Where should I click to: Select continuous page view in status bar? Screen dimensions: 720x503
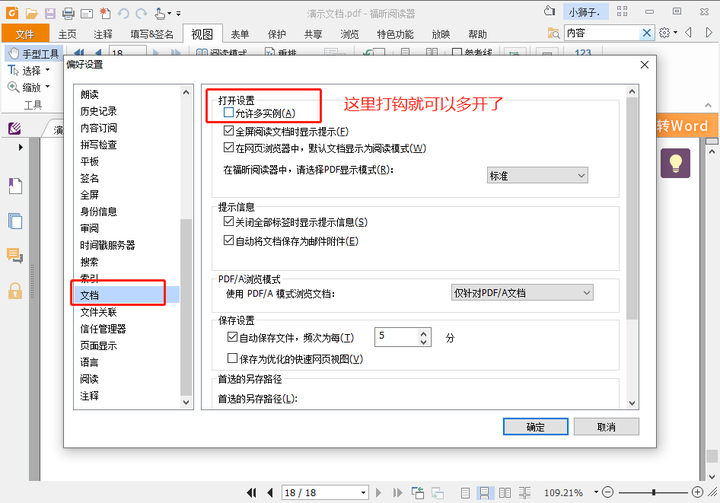[x=484, y=493]
